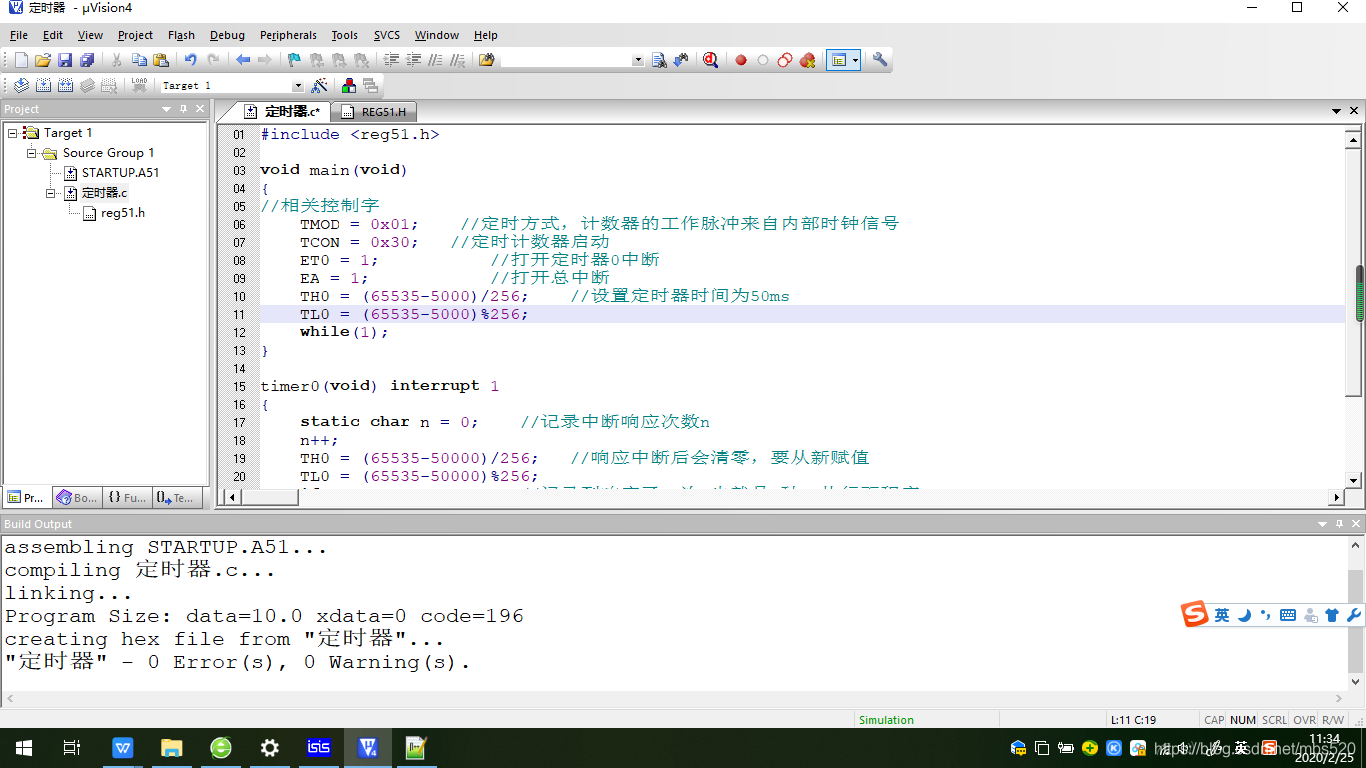
Task: Build target files with Build icon
Action: pyautogui.click(x=43, y=86)
